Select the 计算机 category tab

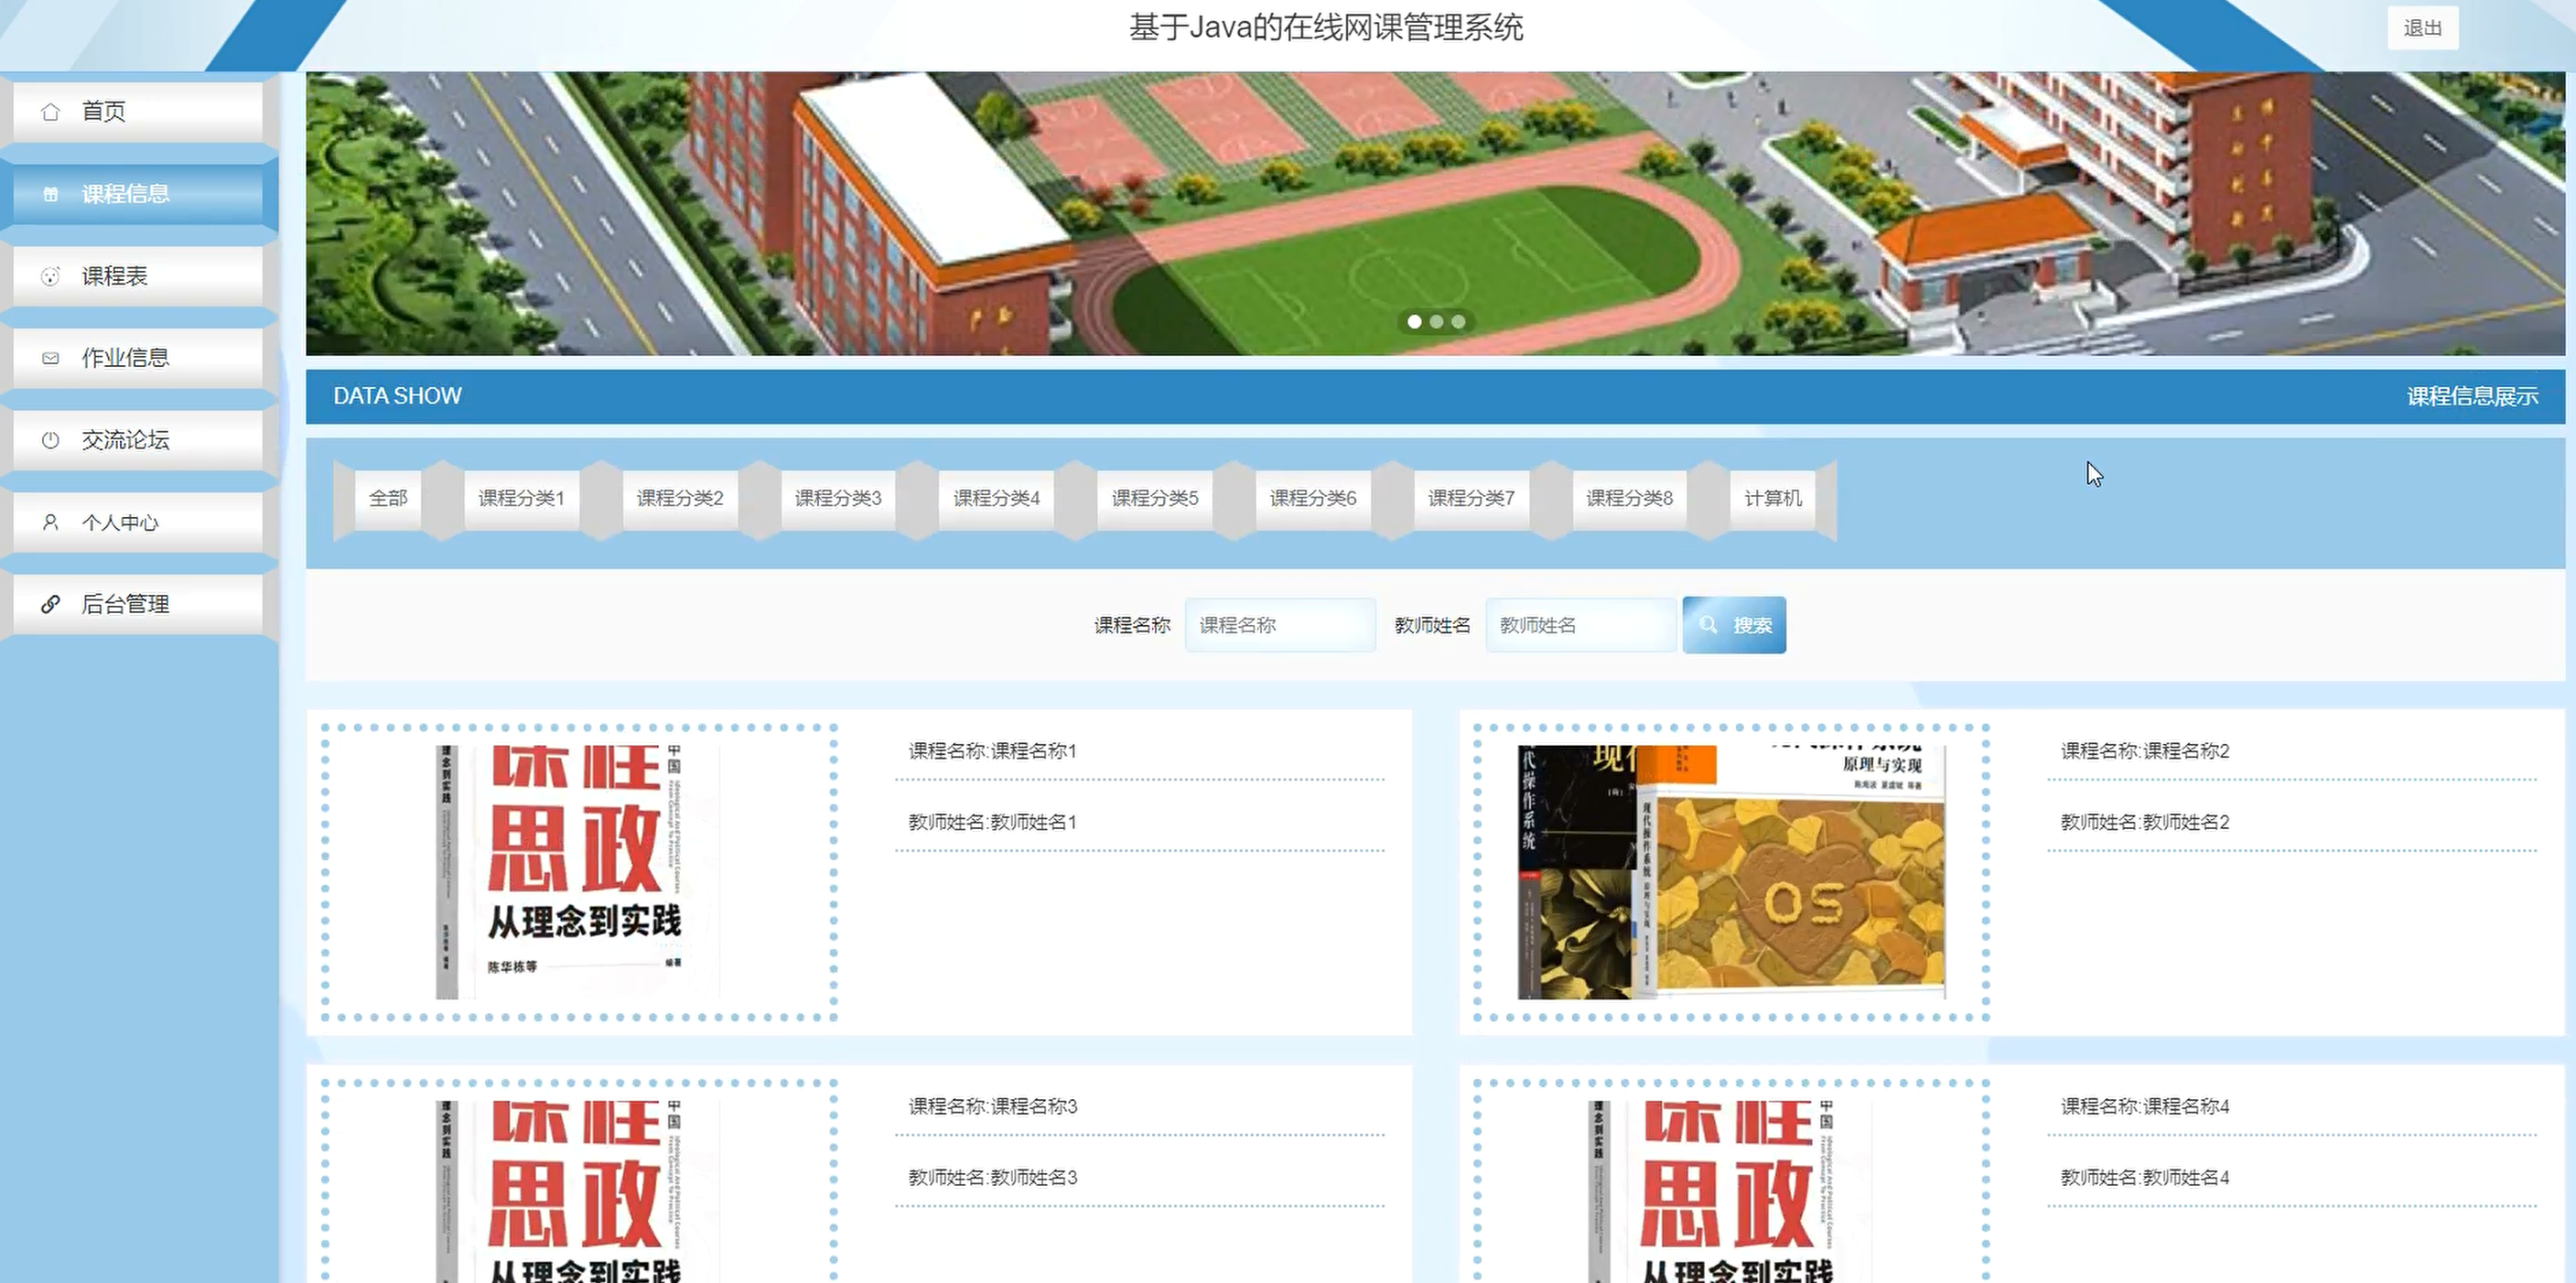coord(1773,498)
